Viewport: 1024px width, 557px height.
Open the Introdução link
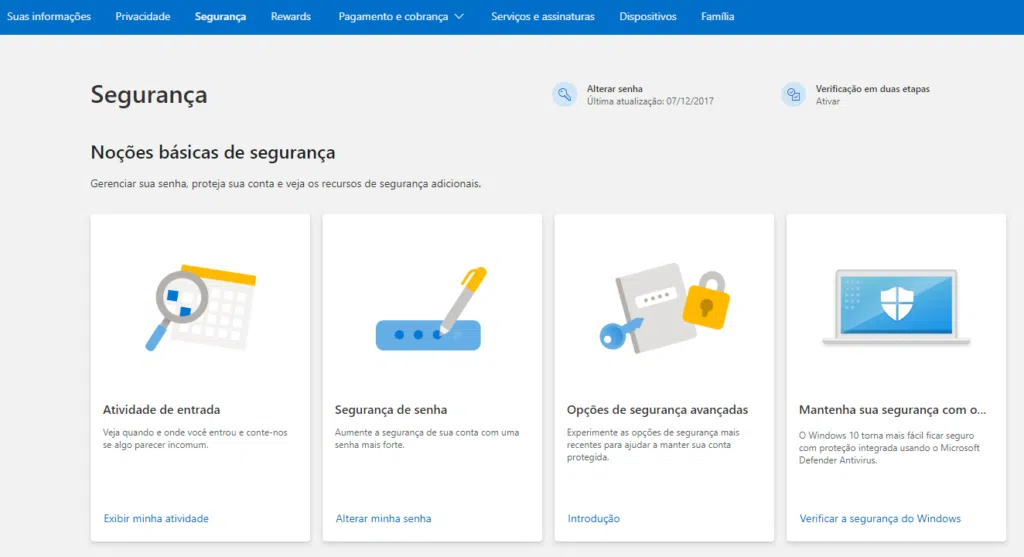click(x=594, y=518)
